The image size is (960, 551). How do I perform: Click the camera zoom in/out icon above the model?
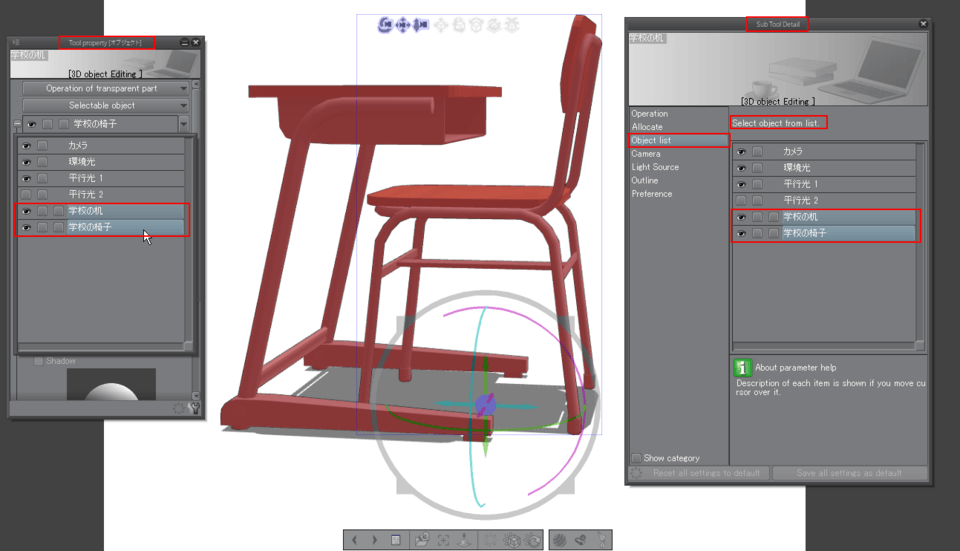click(421, 25)
